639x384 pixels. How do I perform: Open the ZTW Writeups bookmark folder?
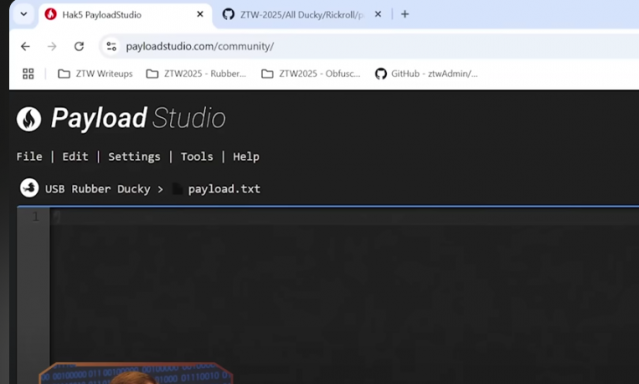95,74
